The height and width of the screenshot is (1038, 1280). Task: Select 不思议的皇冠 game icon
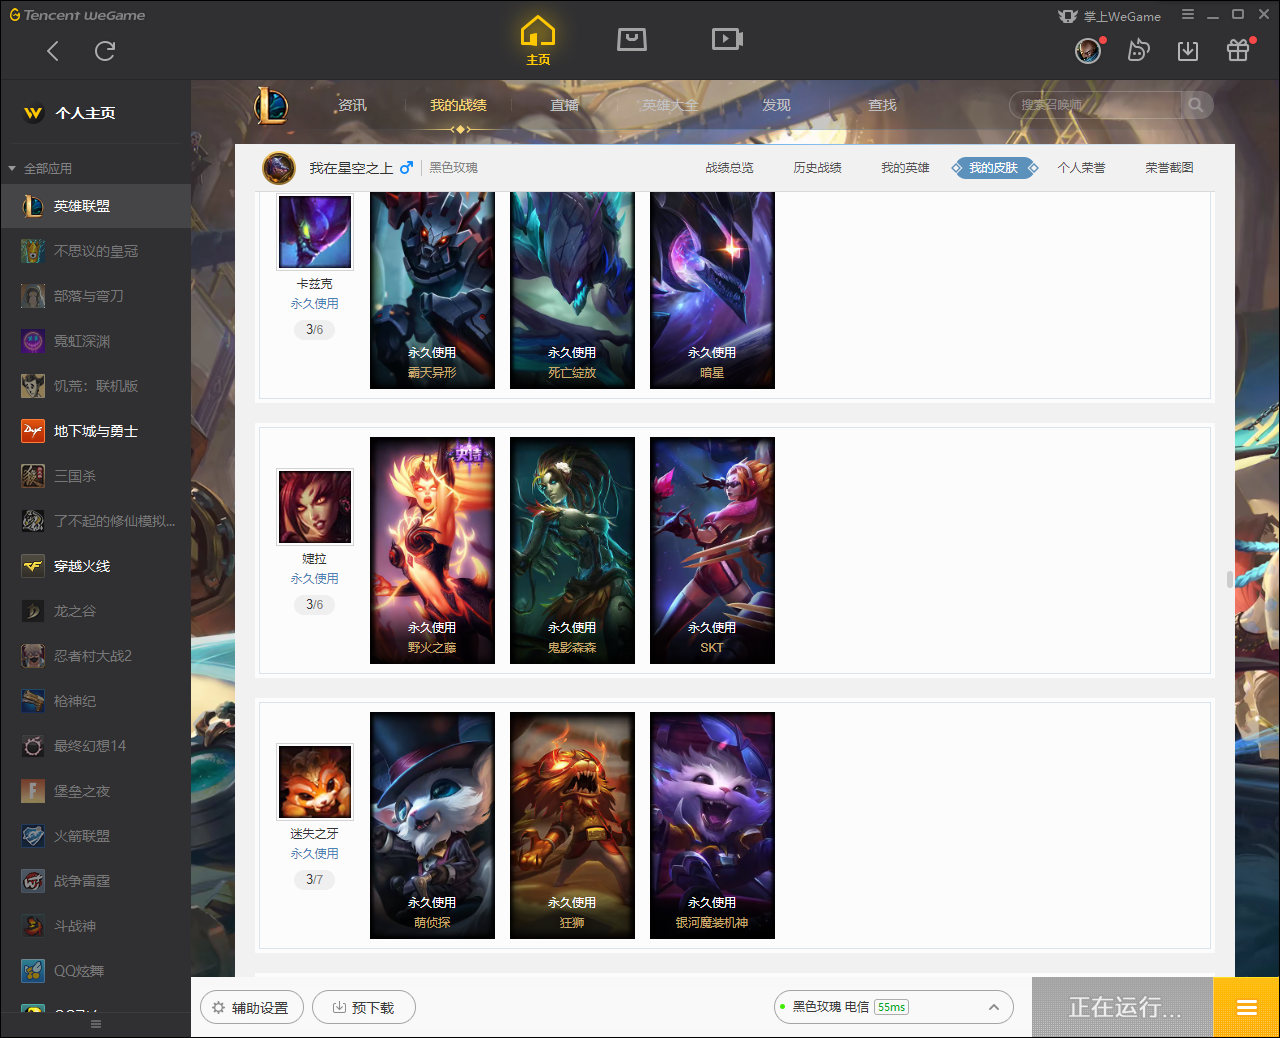click(x=33, y=251)
